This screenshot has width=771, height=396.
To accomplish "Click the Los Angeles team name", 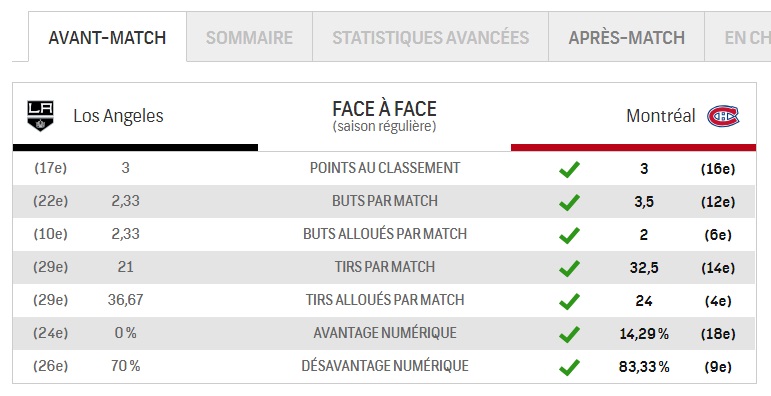I will tap(118, 116).
